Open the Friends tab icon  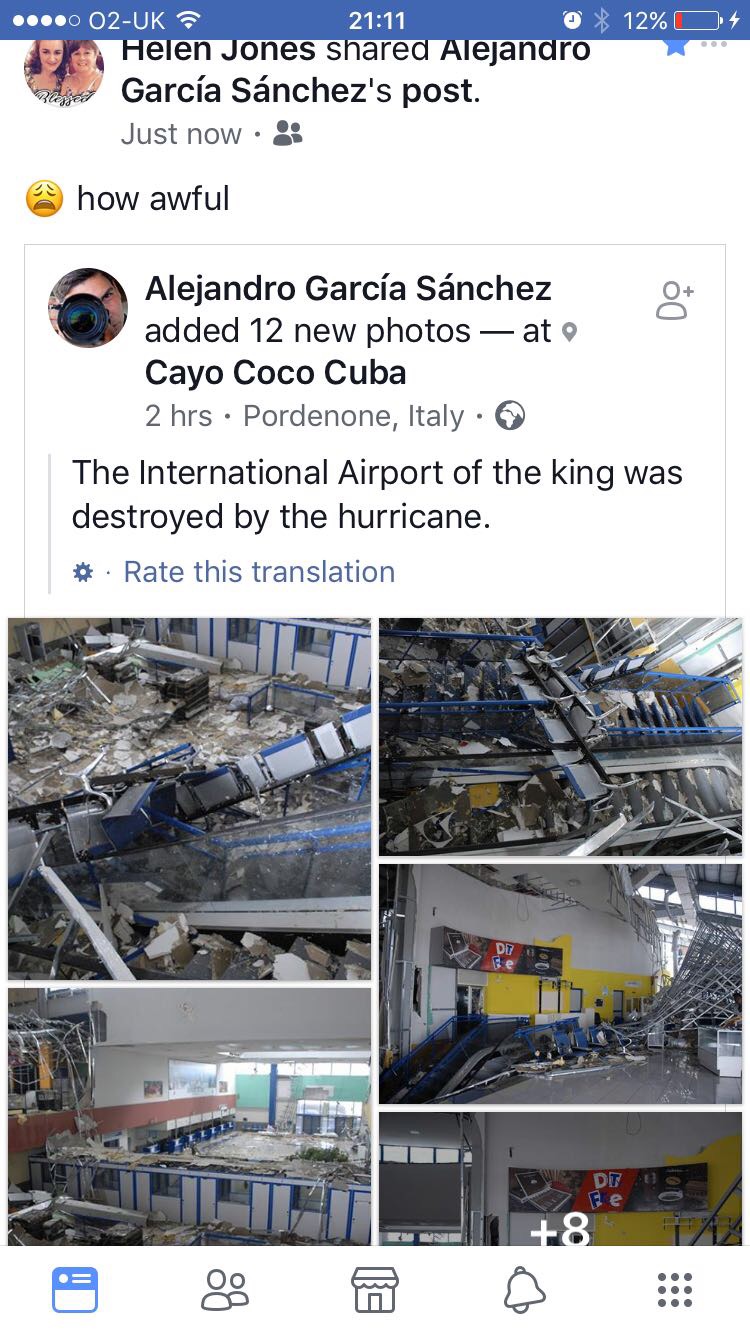225,1290
